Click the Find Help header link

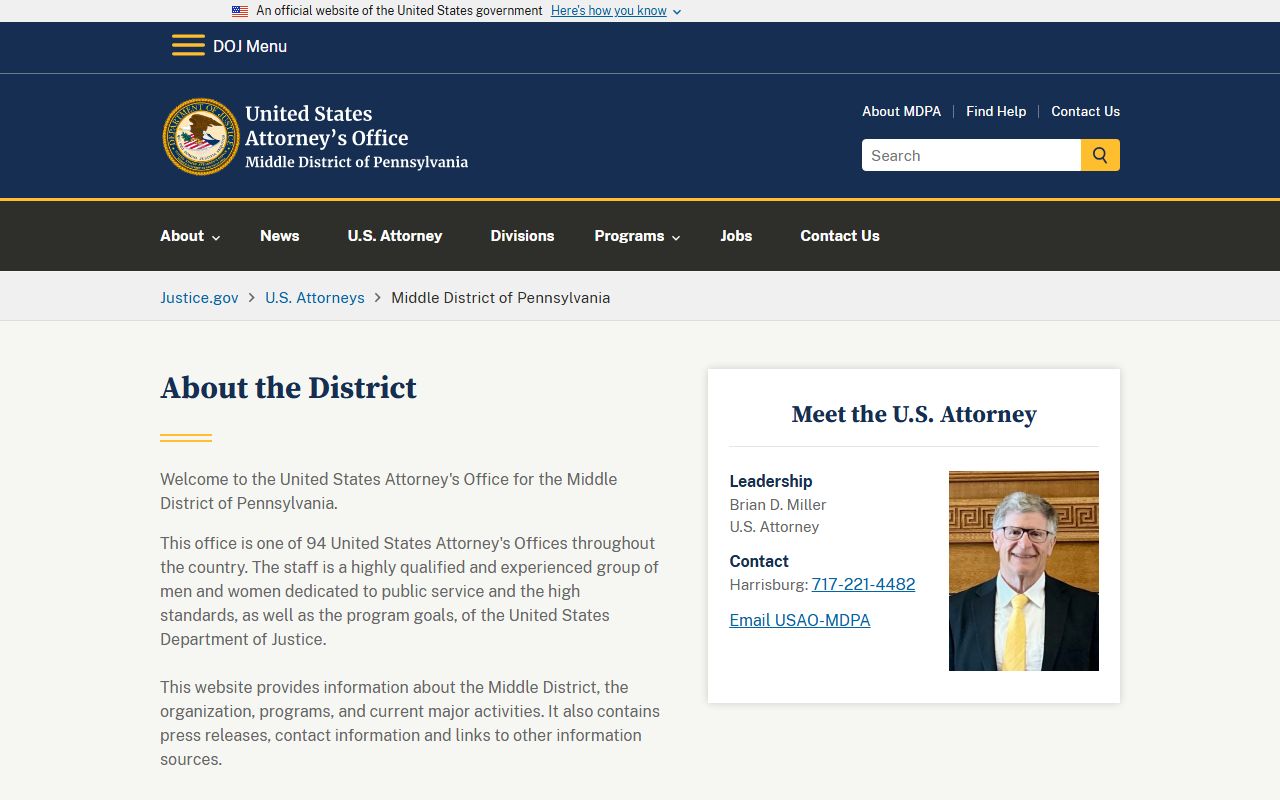[x=996, y=111]
